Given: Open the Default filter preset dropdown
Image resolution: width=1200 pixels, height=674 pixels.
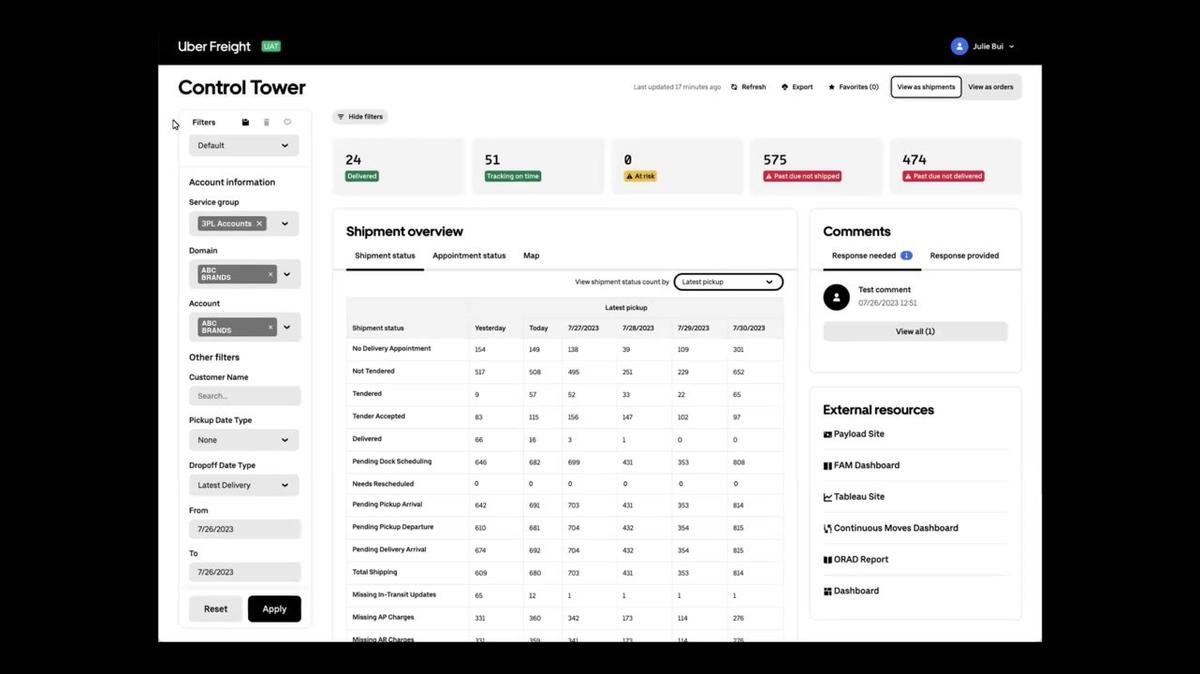Looking at the screenshot, I should 244,146.
